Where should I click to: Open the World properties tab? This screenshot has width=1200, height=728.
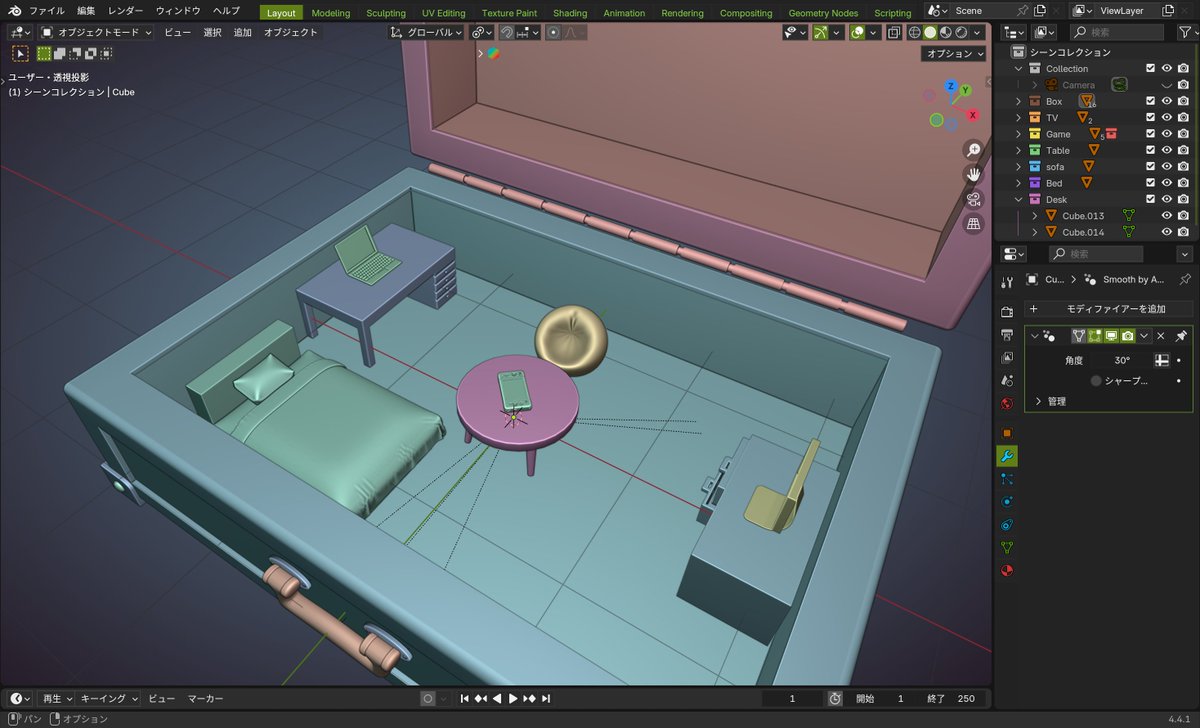pos(1007,404)
